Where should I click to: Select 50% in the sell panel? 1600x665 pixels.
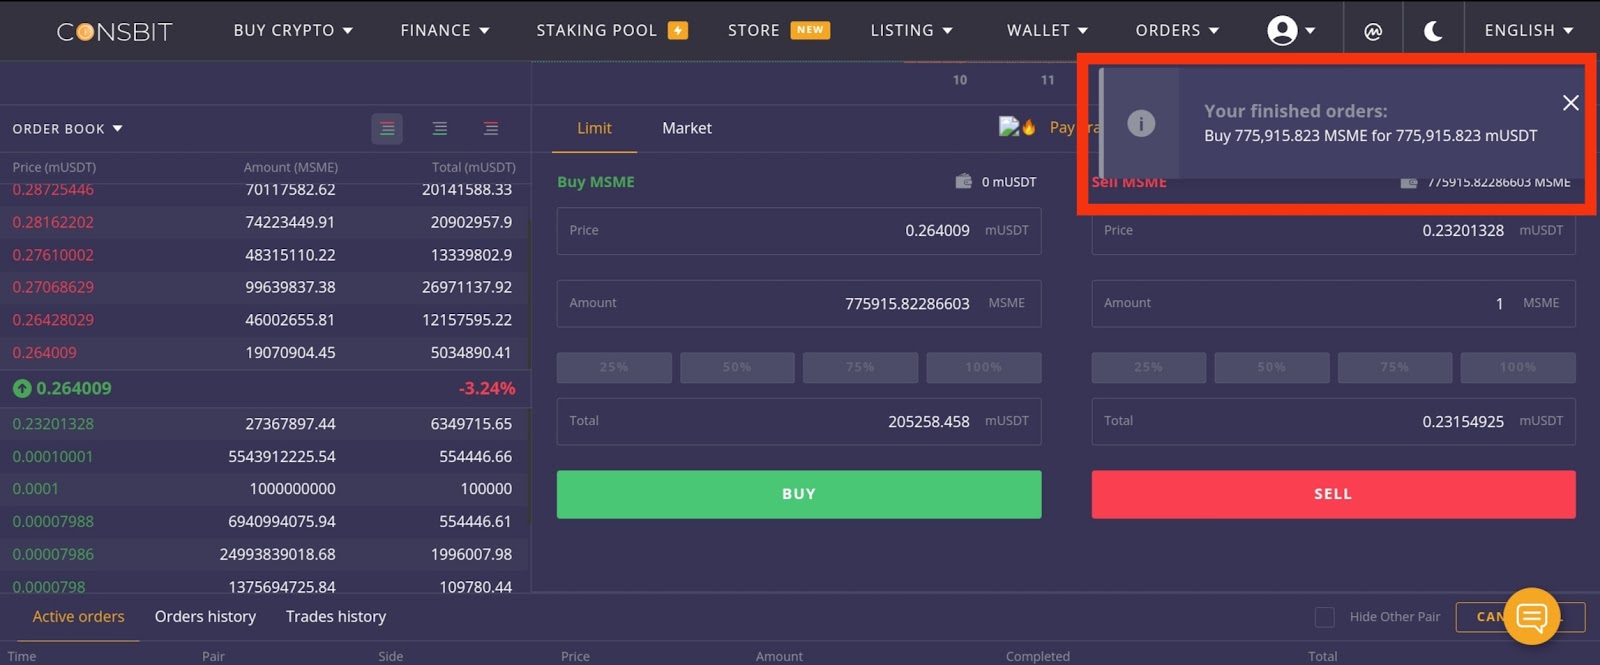pos(1271,367)
